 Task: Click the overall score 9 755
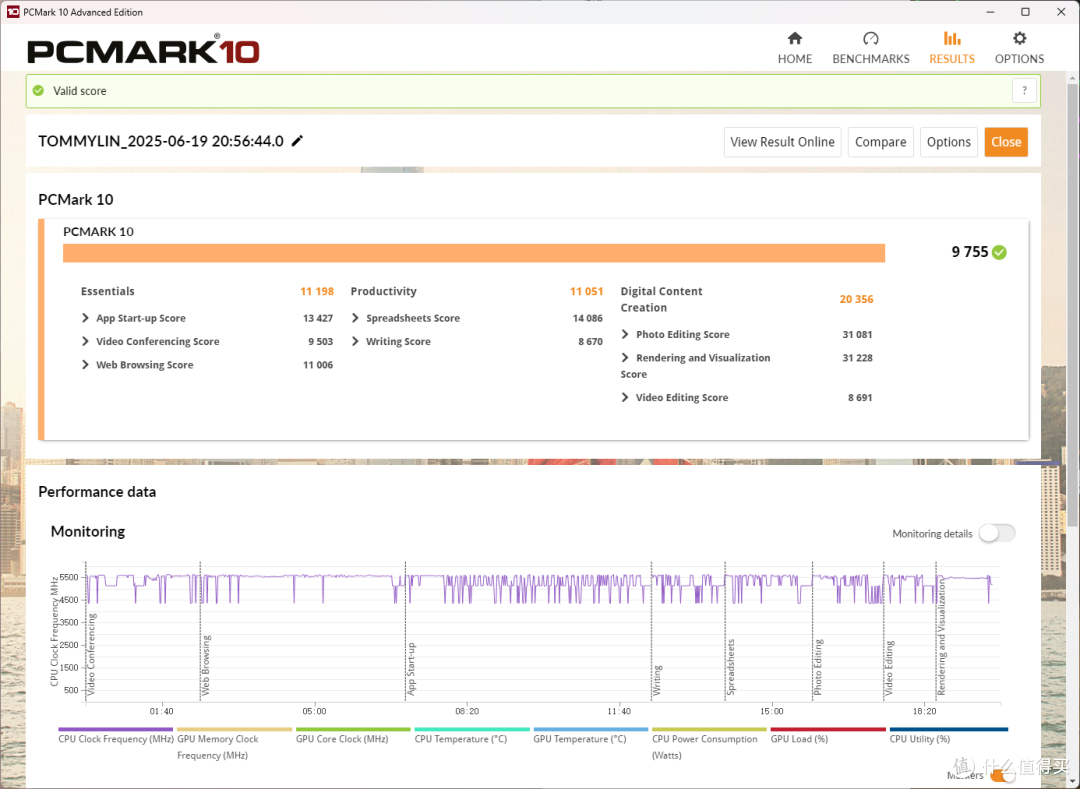pyautogui.click(x=970, y=252)
